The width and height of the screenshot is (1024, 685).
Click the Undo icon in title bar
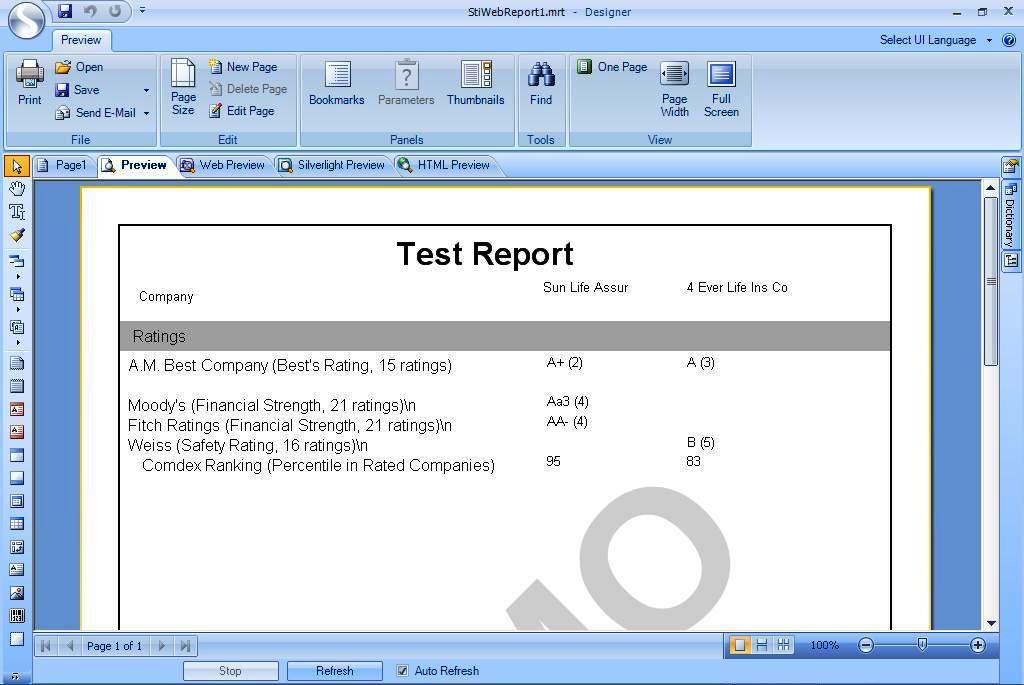[x=89, y=10]
